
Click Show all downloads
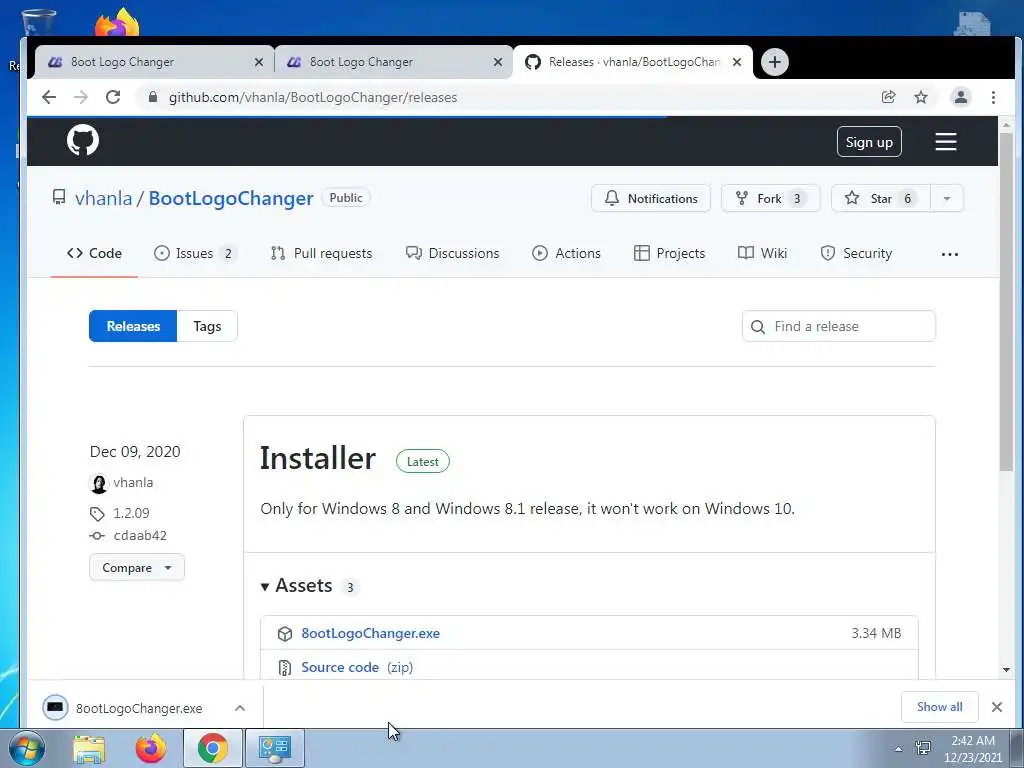point(939,707)
